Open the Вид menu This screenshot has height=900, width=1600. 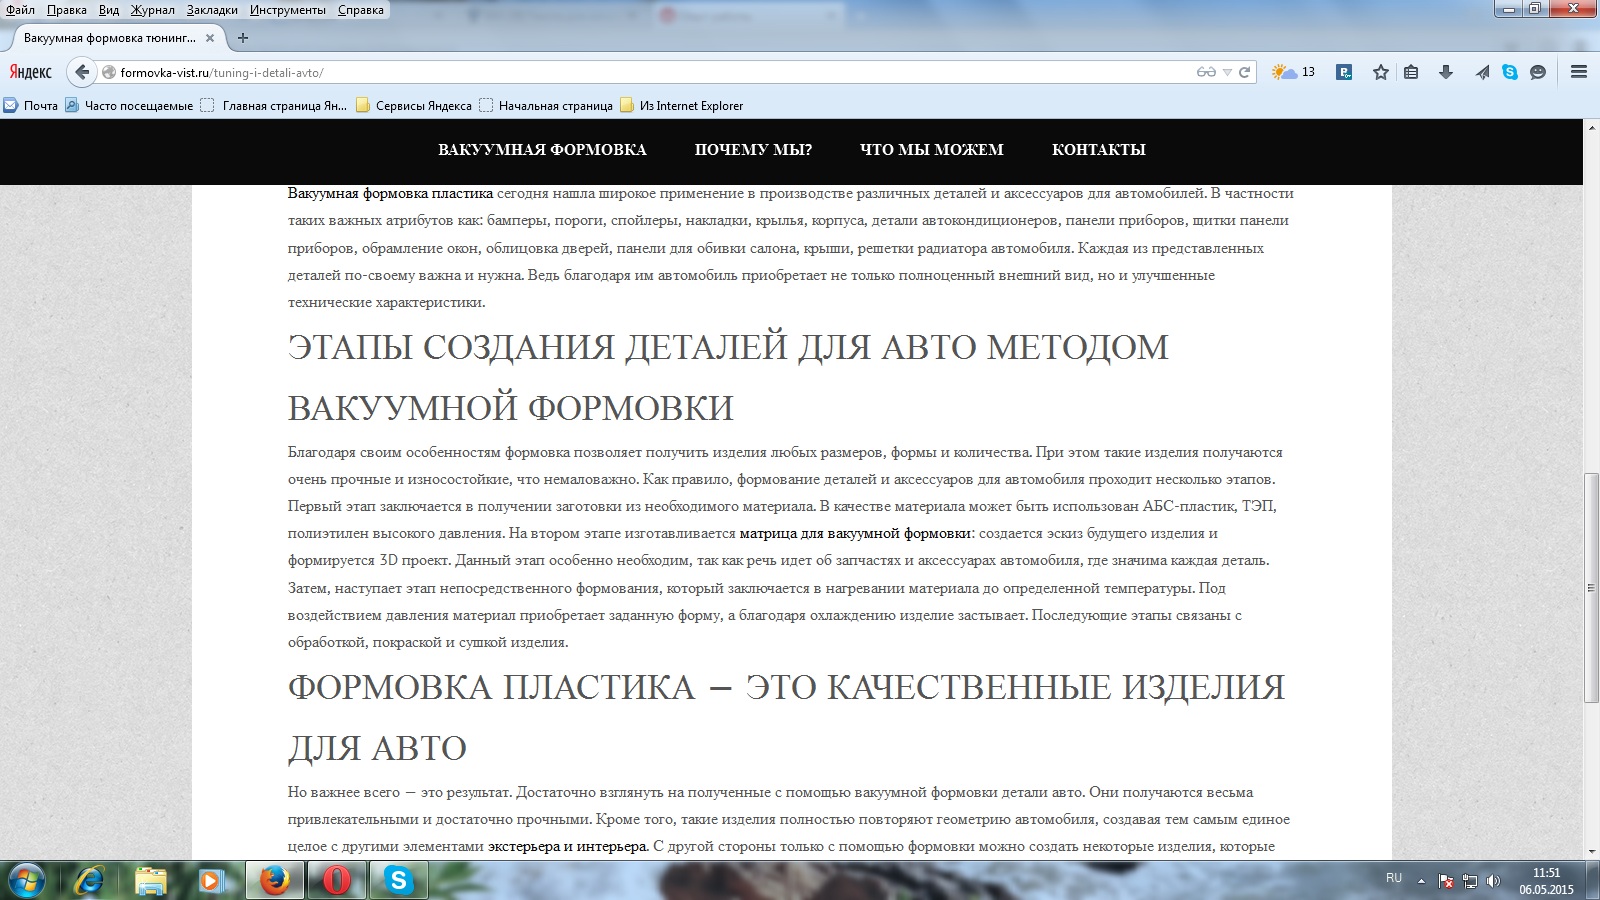click(109, 10)
